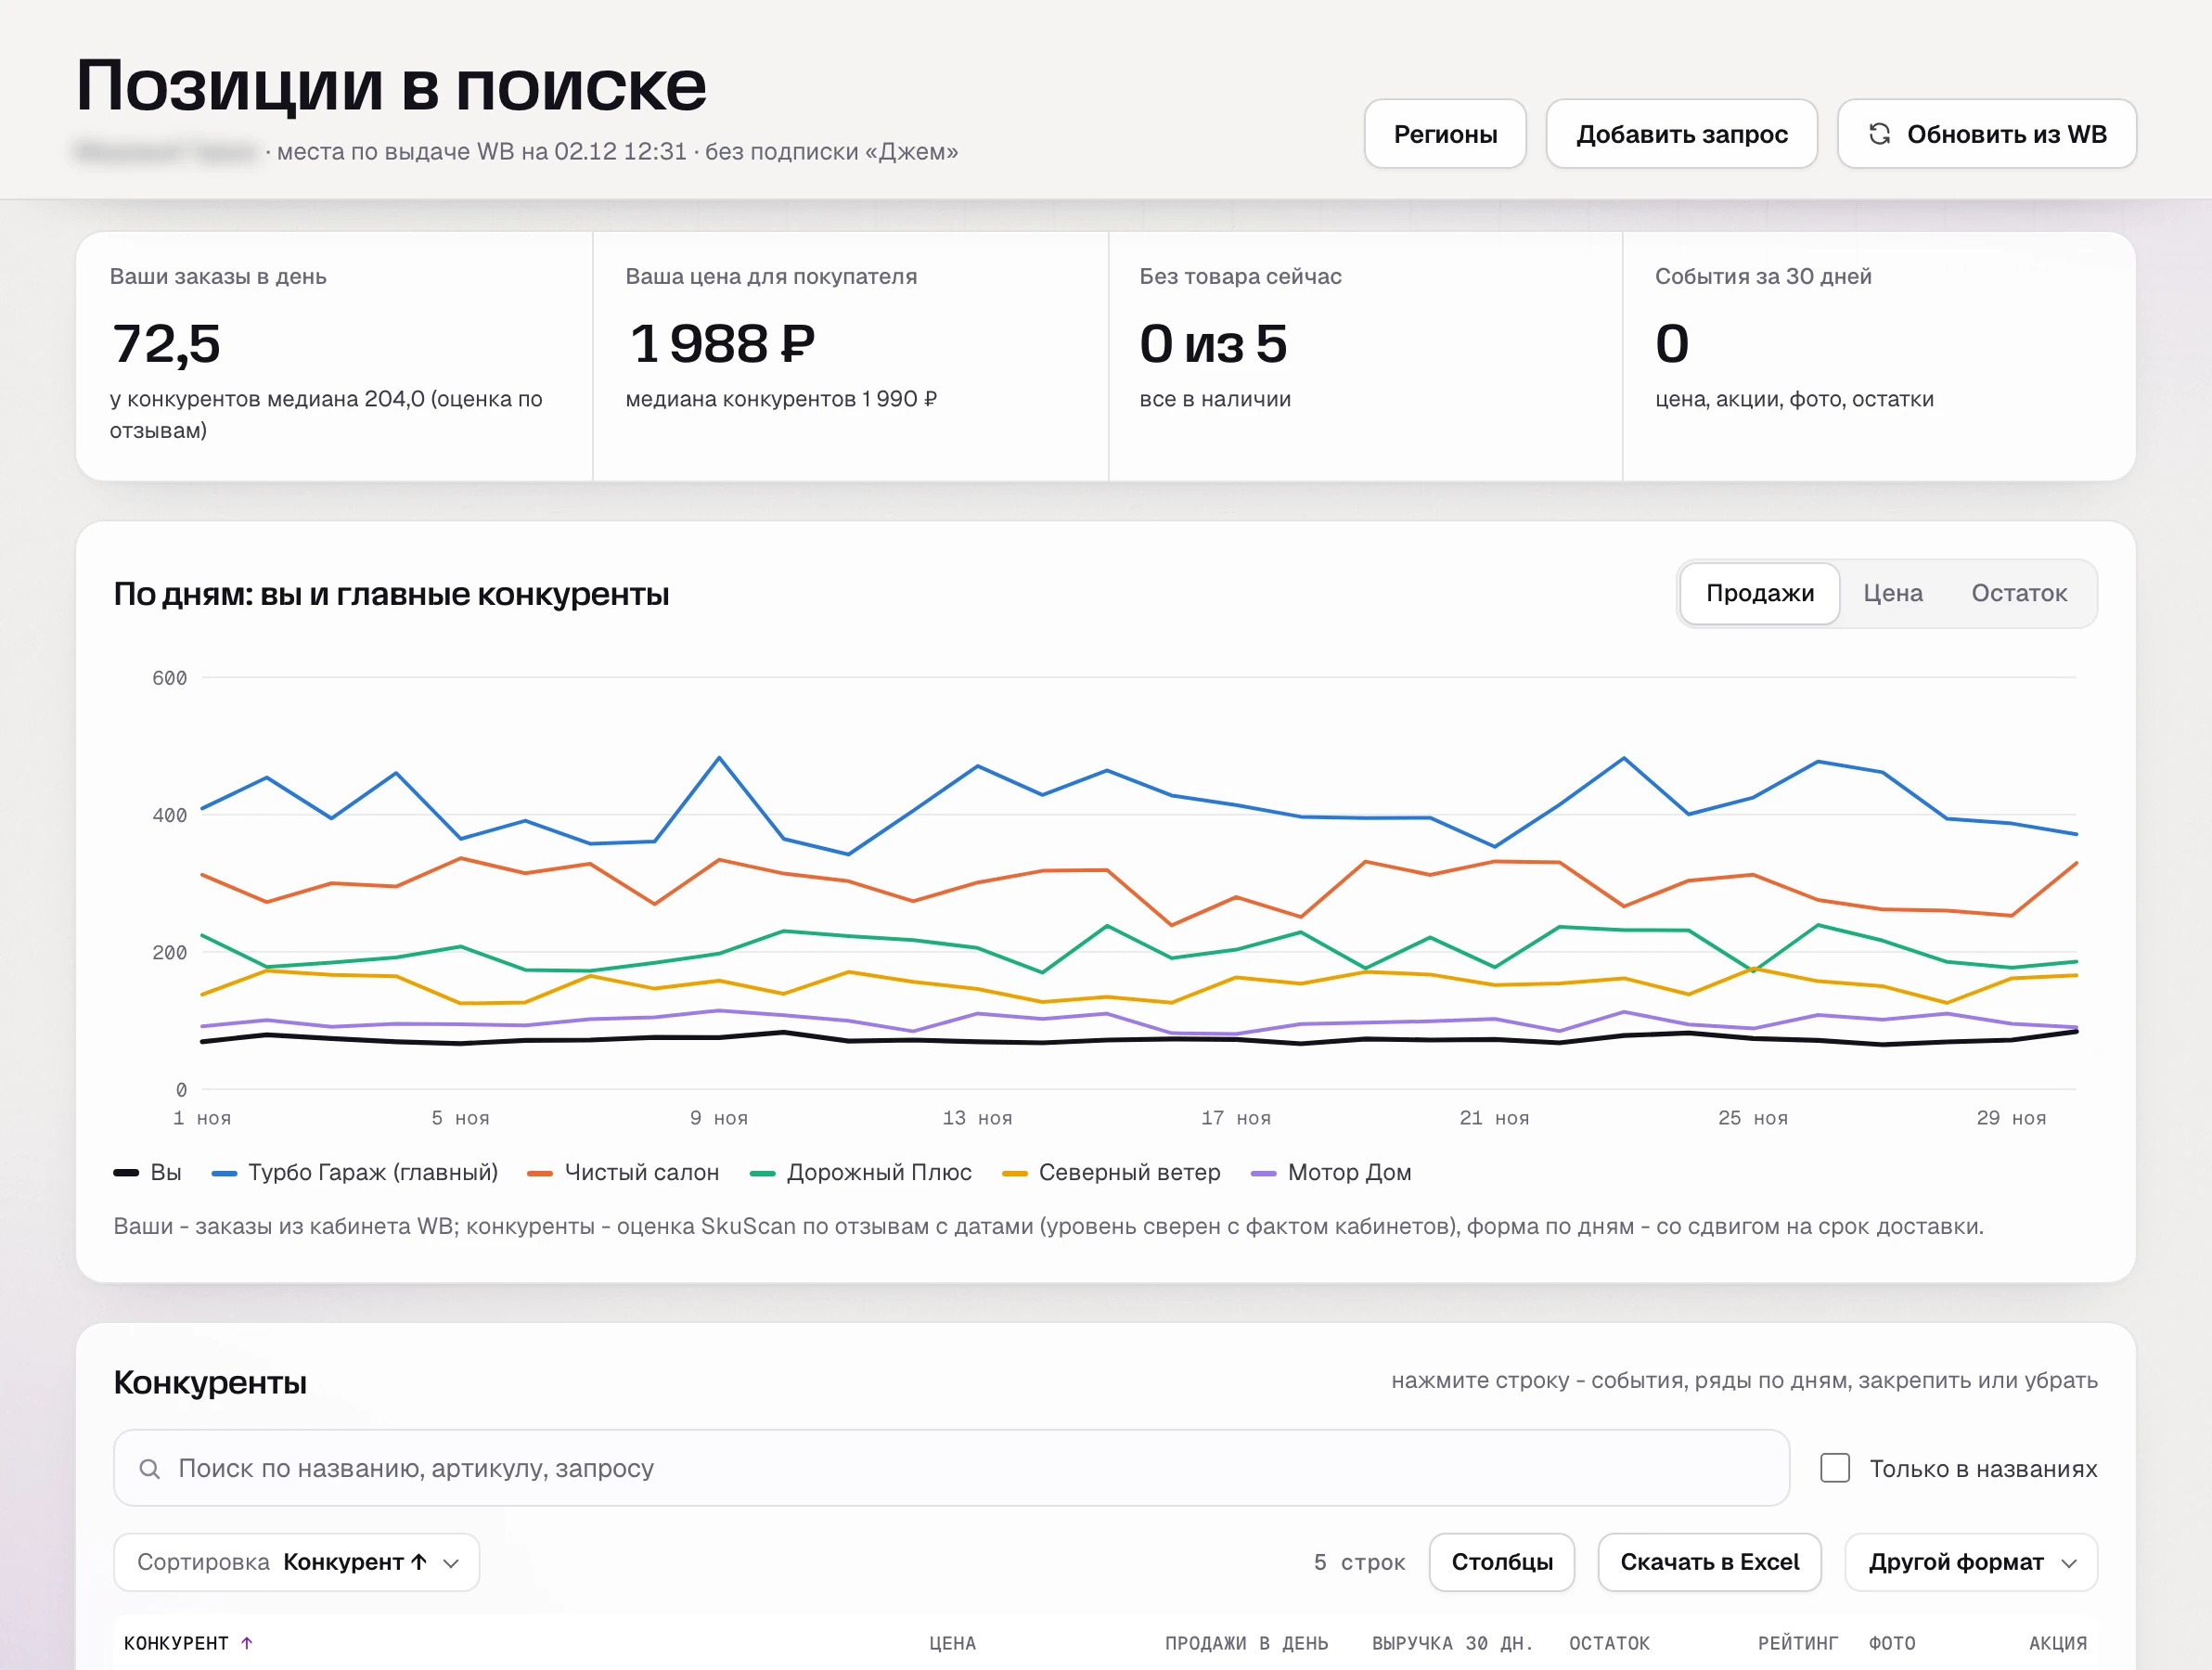The image size is (2212, 1670).
Task: Click the Добавить запрос button
Action: 1682,134
